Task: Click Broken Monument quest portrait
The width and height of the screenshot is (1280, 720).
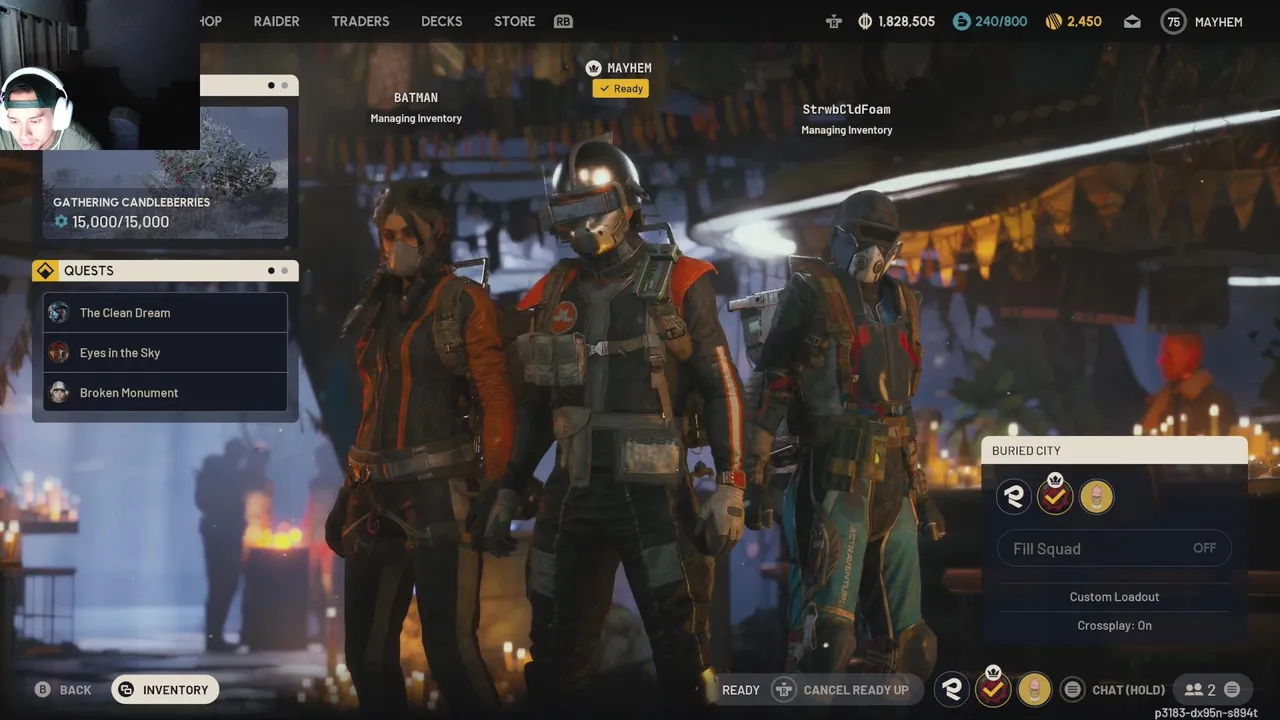Action: [x=59, y=392]
